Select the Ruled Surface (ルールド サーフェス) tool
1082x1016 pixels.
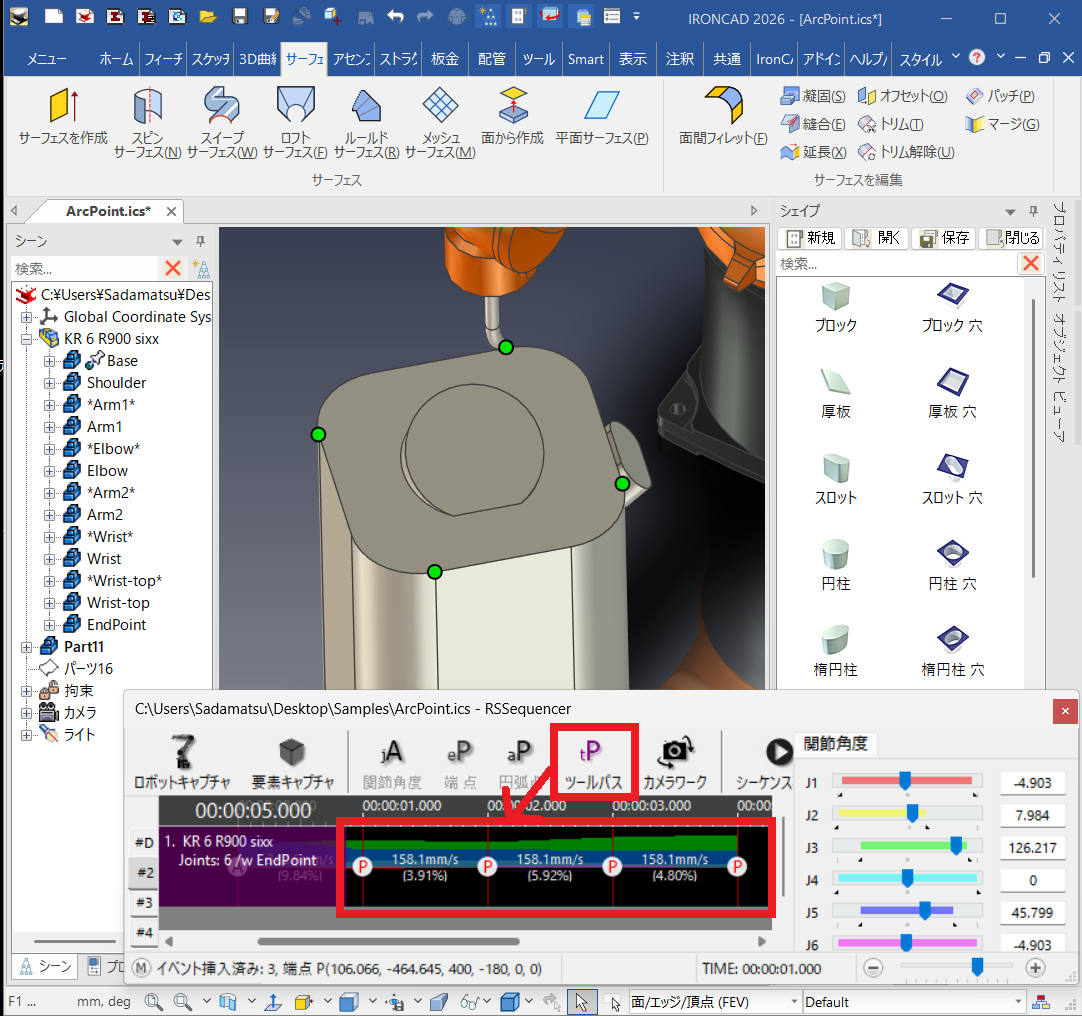click(x=366, y=122)
